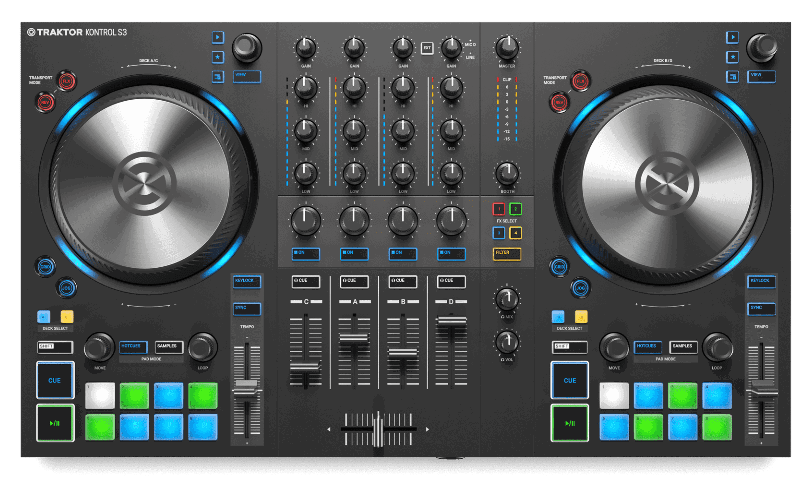The height and width of the screenshot is (477, 810).
Task: Hold the SHIFT button on left deck
Action: (55, 347)
